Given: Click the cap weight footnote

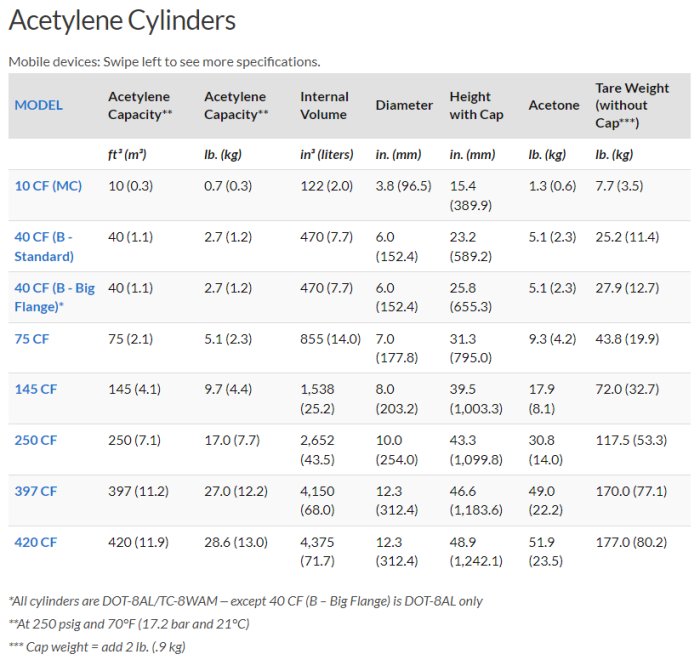Looking at the screenshot, I should click(96, 646).
